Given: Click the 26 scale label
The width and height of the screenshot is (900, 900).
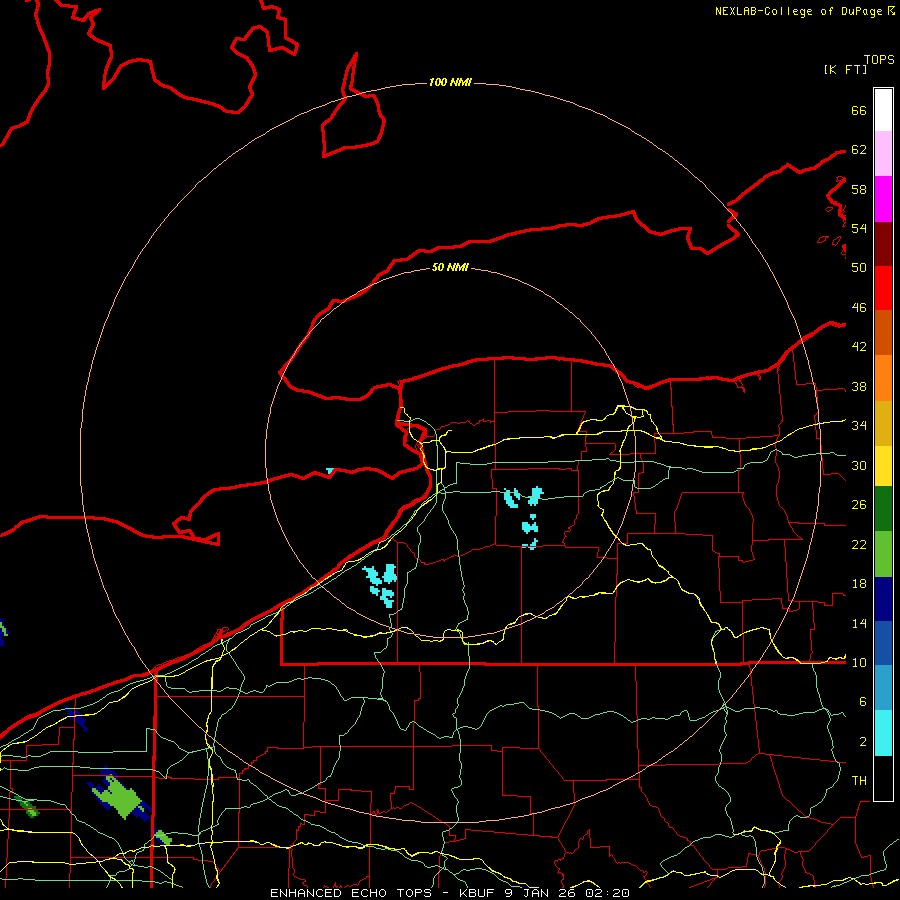Looking at the screenshot, I should point(859,505).
